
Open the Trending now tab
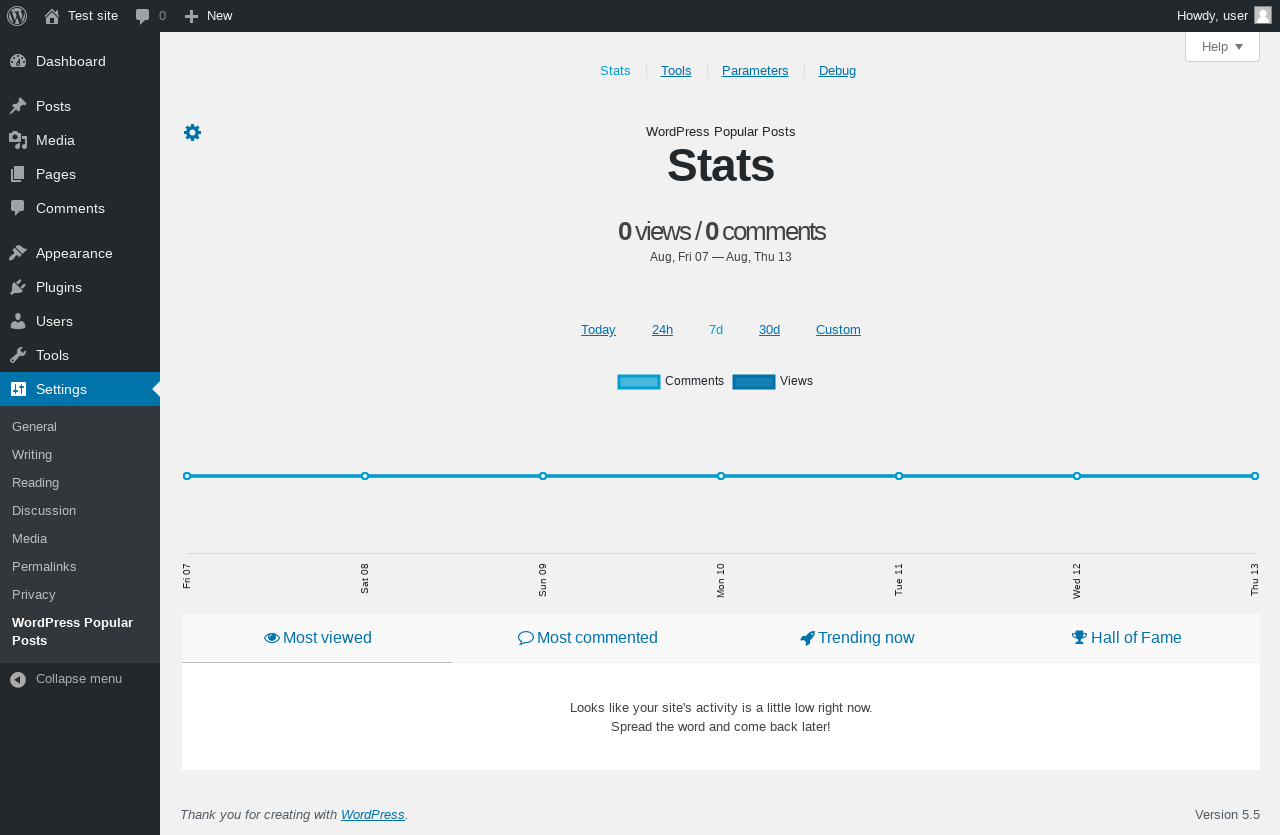(857, 638)
